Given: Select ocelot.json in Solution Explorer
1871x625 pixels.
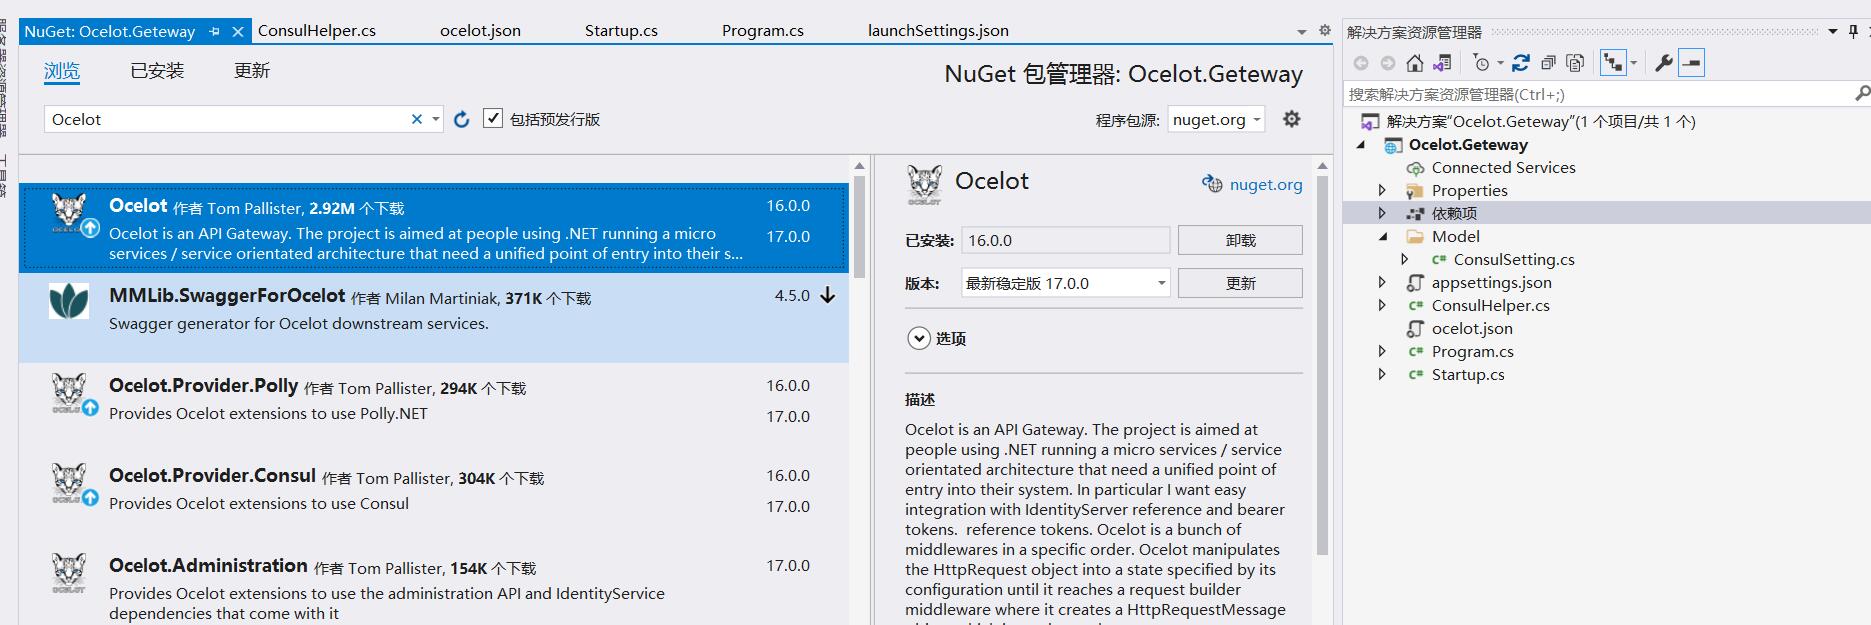Looking at the screenshot, I should coord(1471,328).
